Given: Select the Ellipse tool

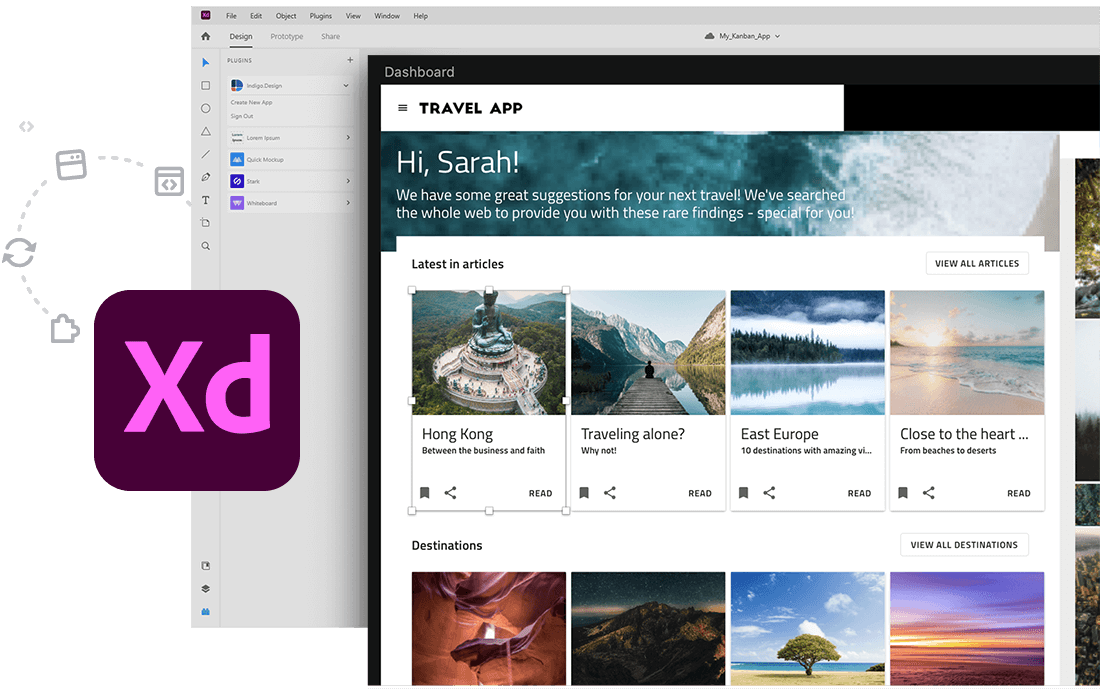Looking at the screenshot, I should 206,108.
